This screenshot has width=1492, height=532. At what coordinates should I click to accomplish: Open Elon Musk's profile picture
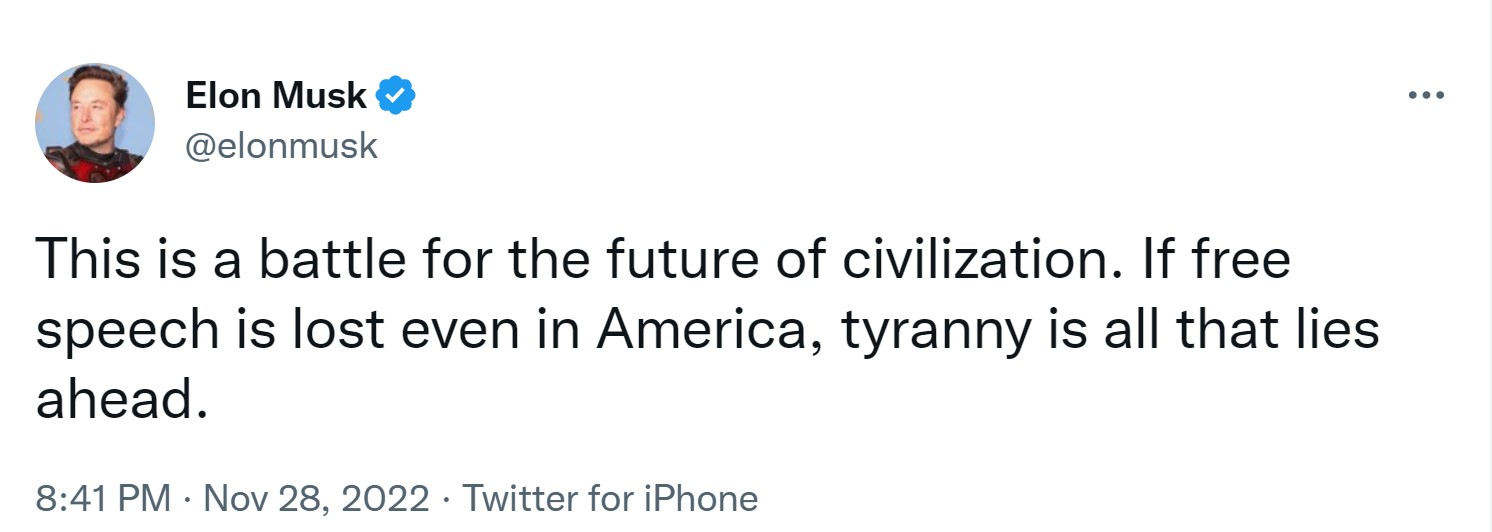pyautogui.click(x=95, y=123)
